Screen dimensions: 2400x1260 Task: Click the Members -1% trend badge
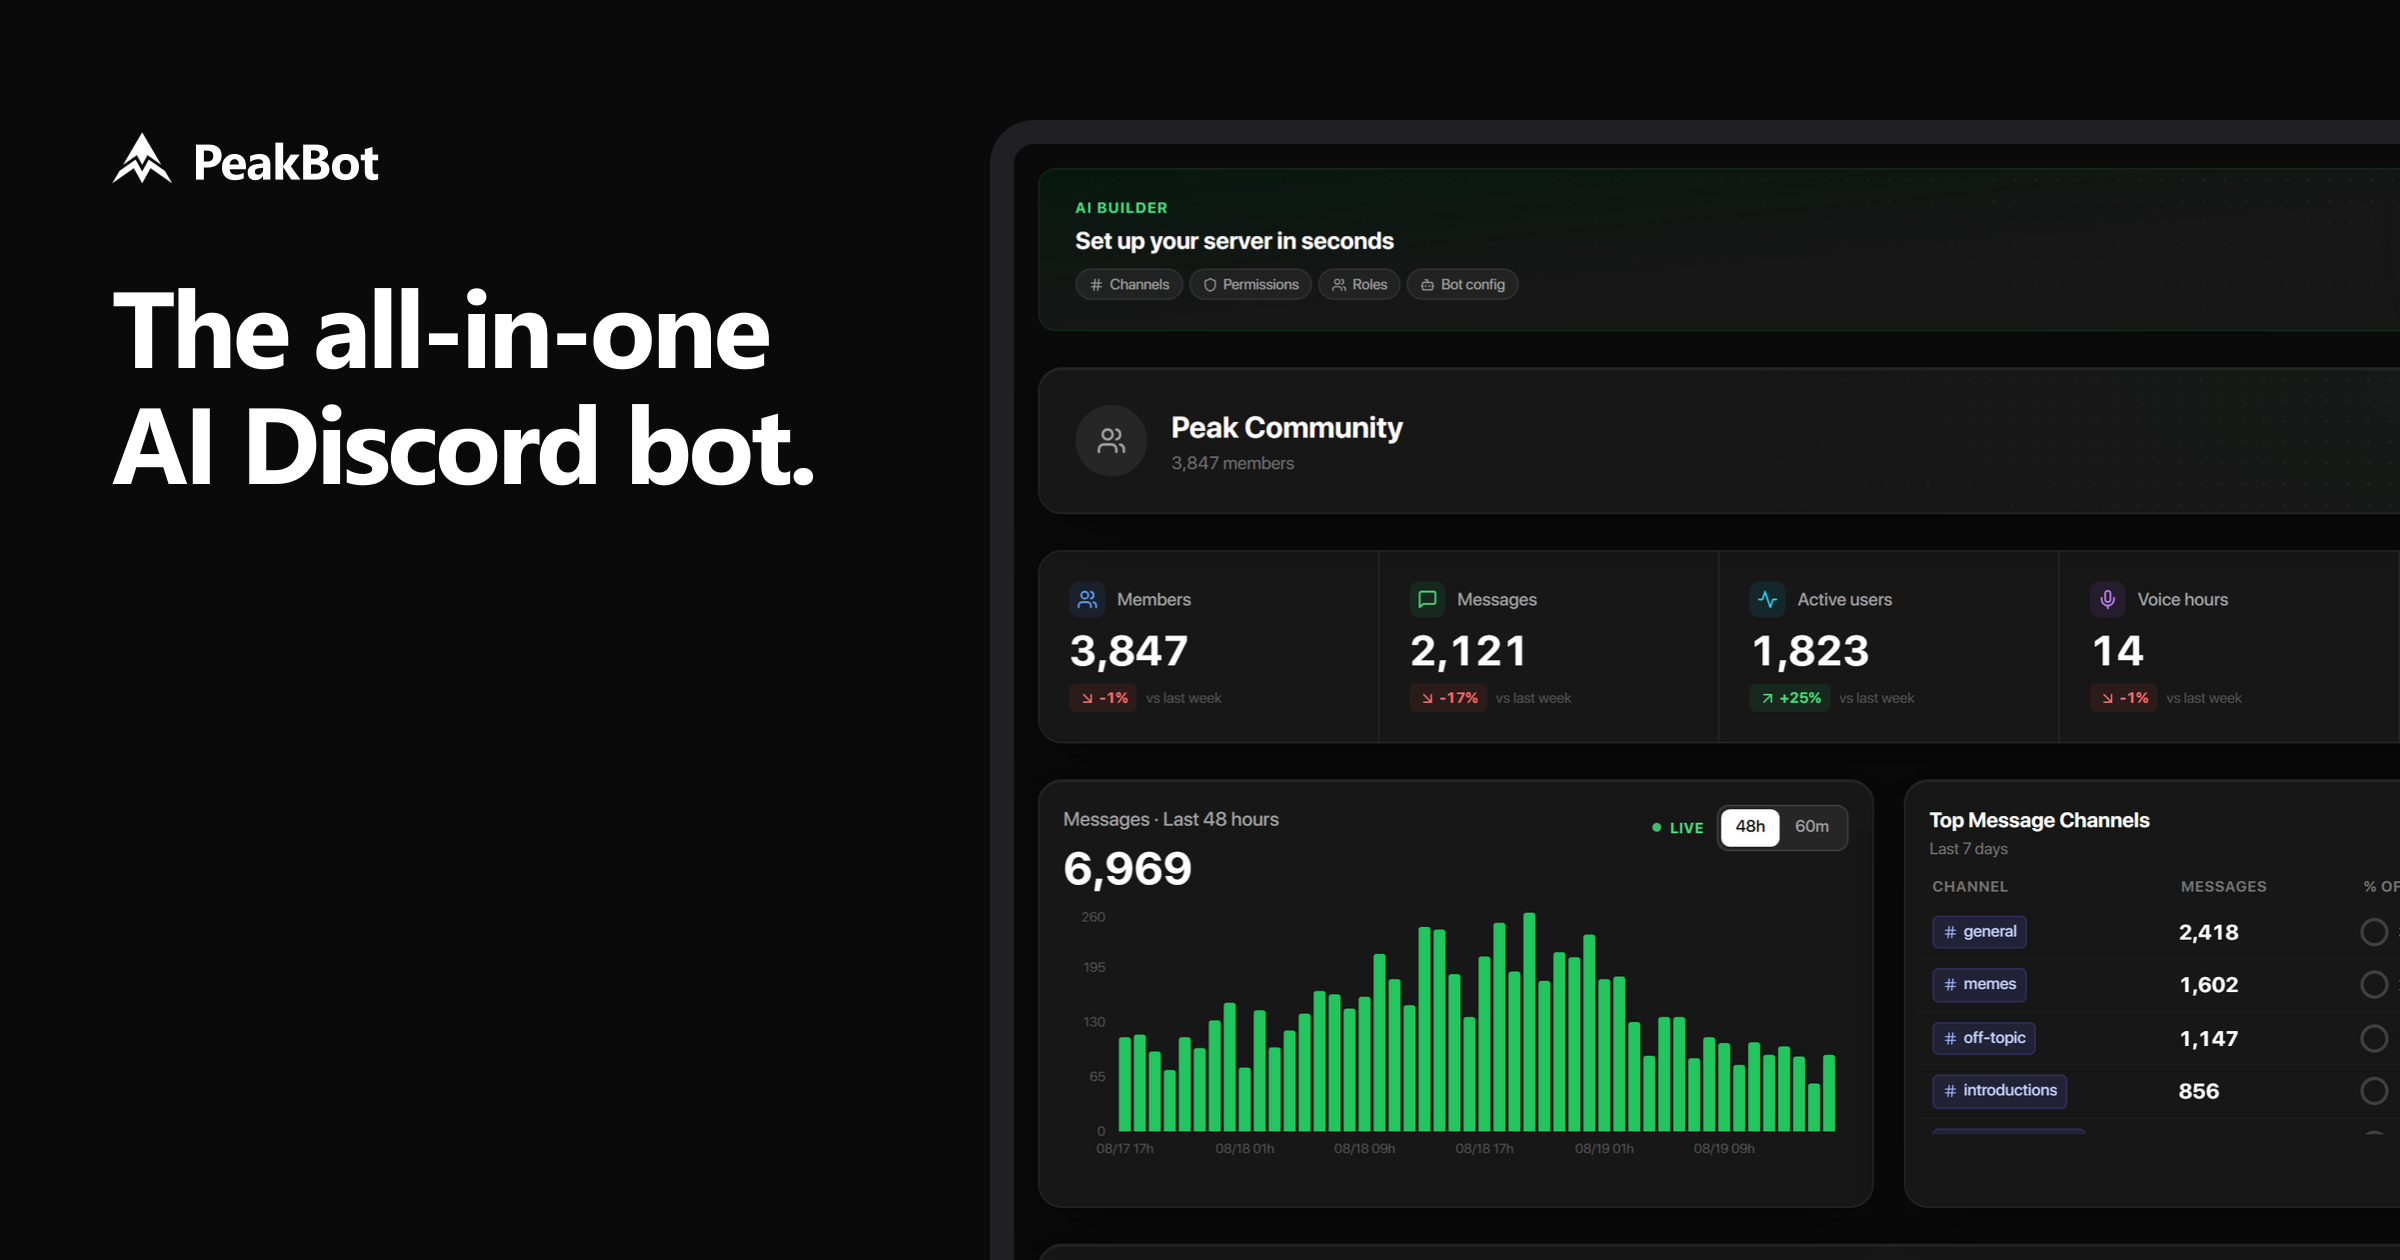1103,698
